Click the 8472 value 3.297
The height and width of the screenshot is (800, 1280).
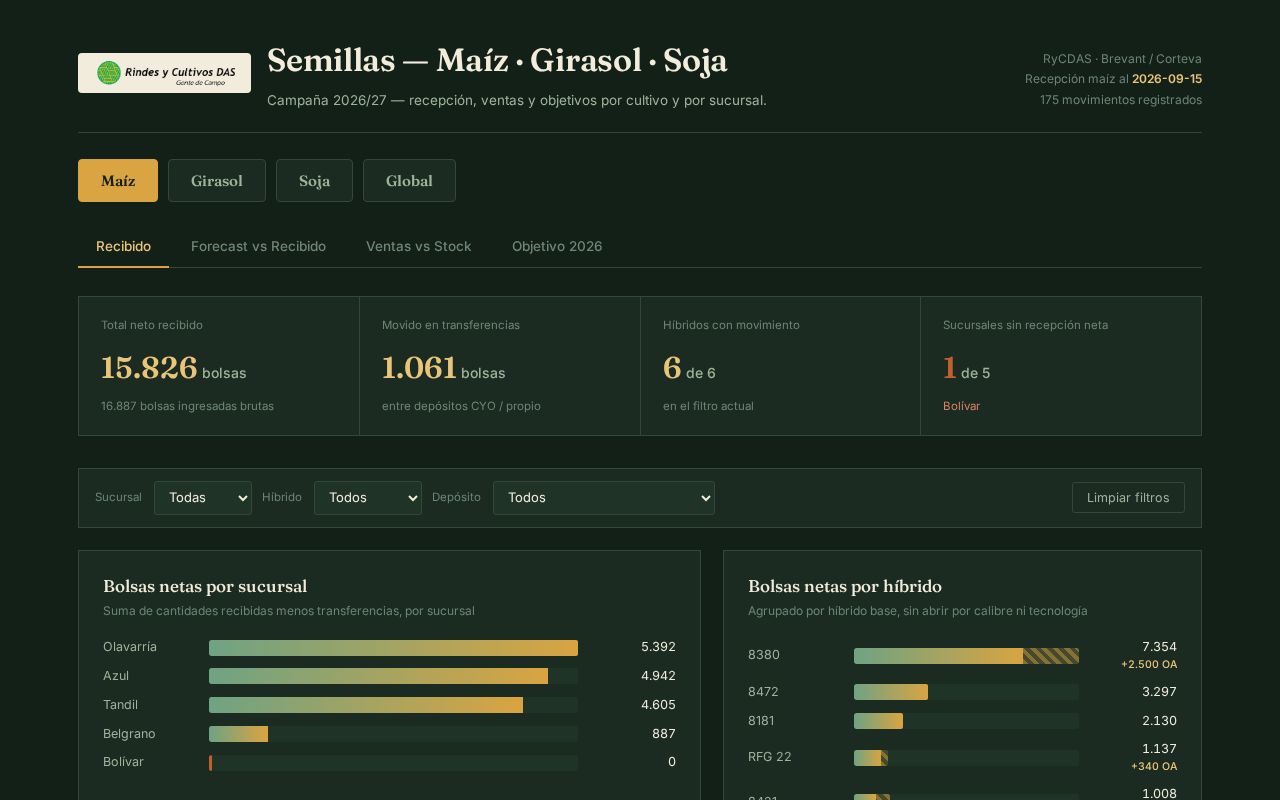1159,692
